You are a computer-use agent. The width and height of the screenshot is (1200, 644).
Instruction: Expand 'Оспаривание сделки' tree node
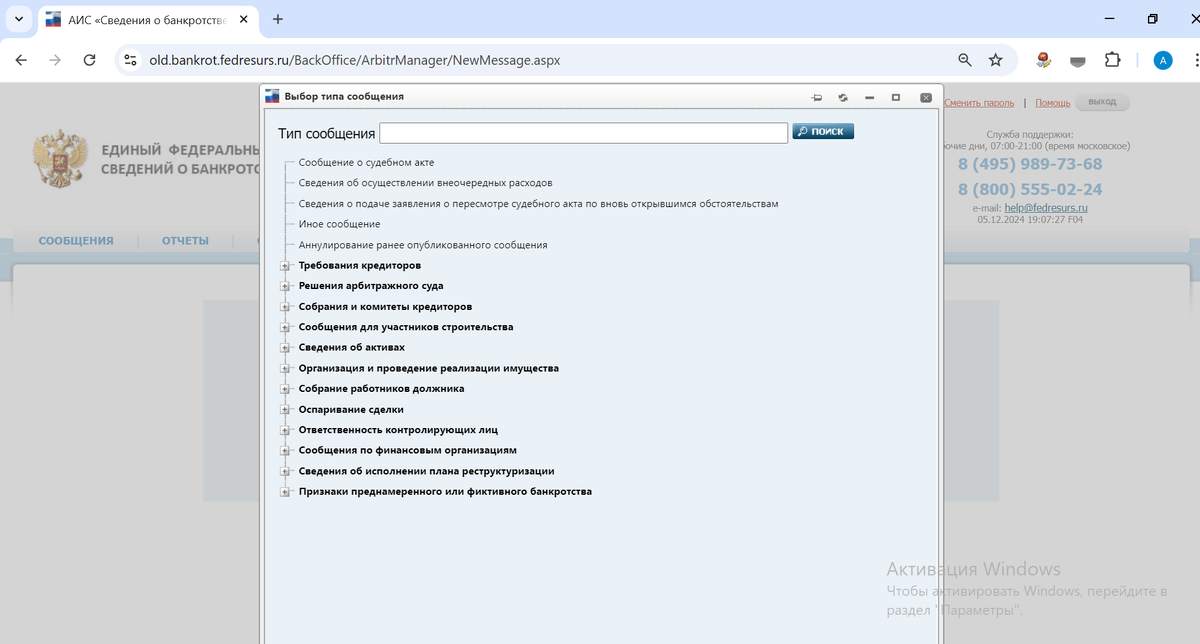(285, 410)
